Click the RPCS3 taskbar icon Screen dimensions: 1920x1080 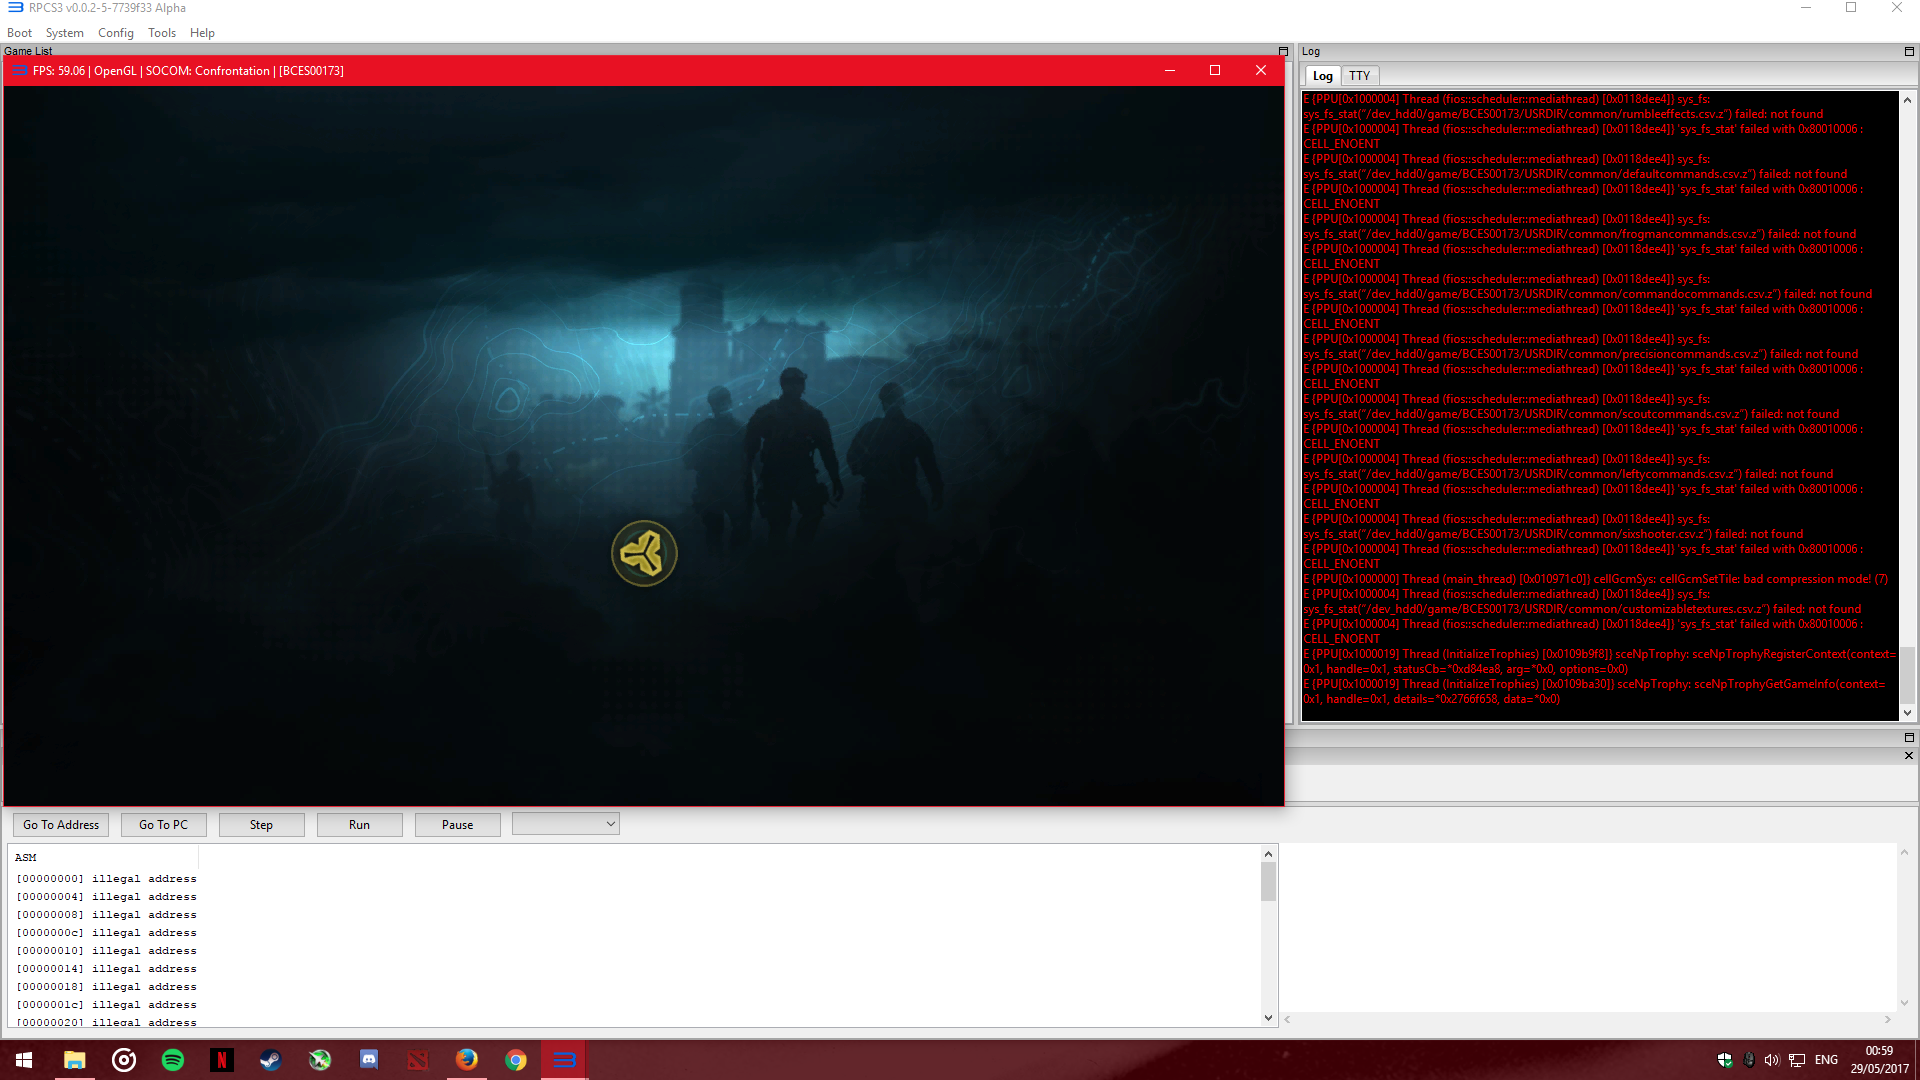tap(564, 1060)
